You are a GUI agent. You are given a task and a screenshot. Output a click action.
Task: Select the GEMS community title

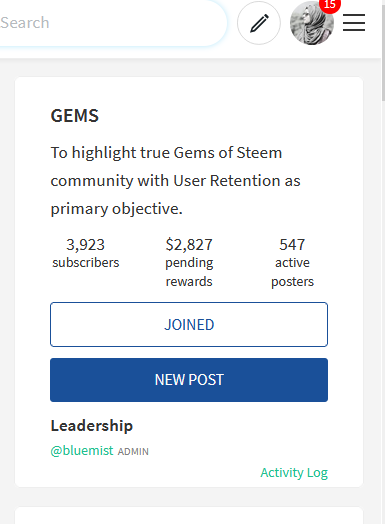tap(75, 116)
